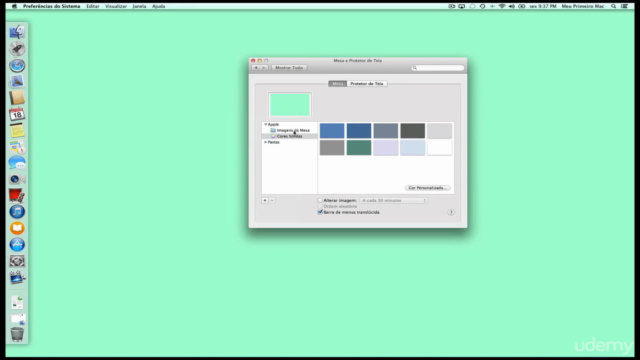
Task: Open Finder from the Dock
Action: tap(17, 32)
